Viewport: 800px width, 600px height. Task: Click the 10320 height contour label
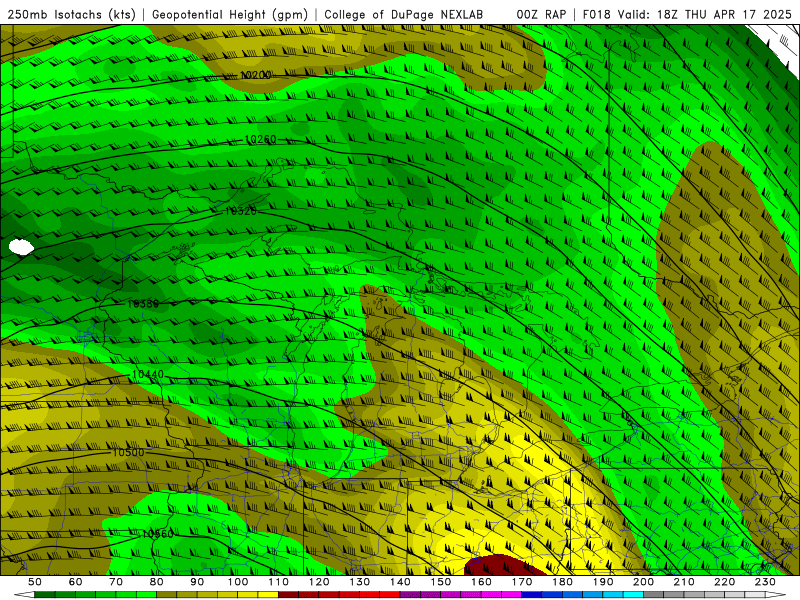click(241, 211)
